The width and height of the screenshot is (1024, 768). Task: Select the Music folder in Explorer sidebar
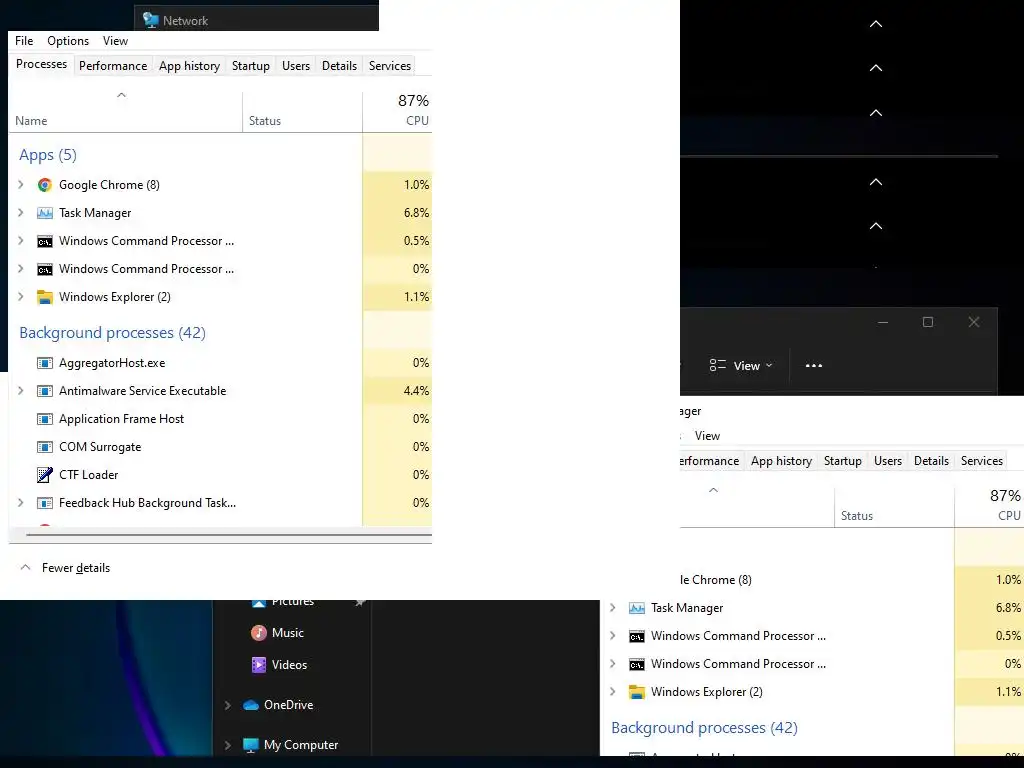(288, 633)
